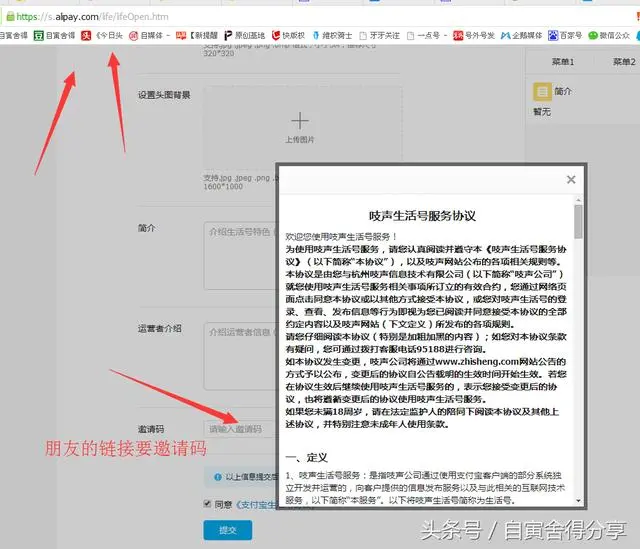Viewport: 640px width, 549px height.
Task: Switch to 菜单2 in the preview panel
Action: (x=624, y=62)
